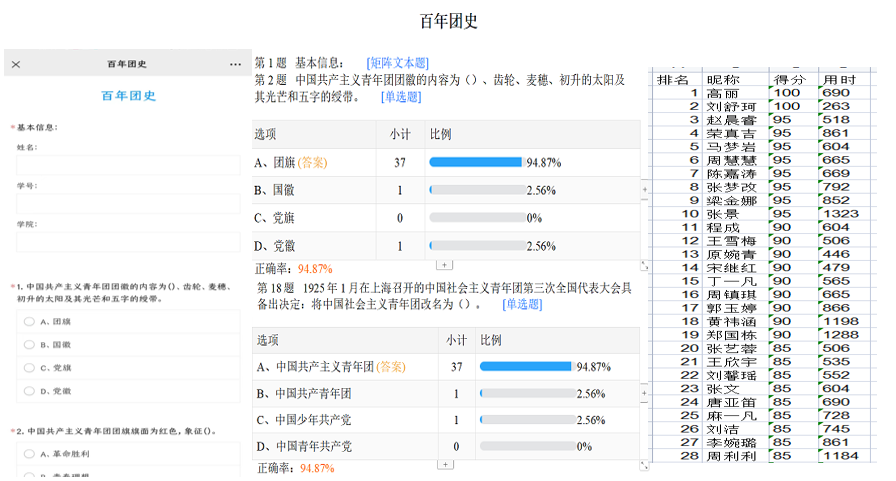Click the [矩阵文本题] link
The height and width of the screenshot is (481, 896).
tap(398, 63)
